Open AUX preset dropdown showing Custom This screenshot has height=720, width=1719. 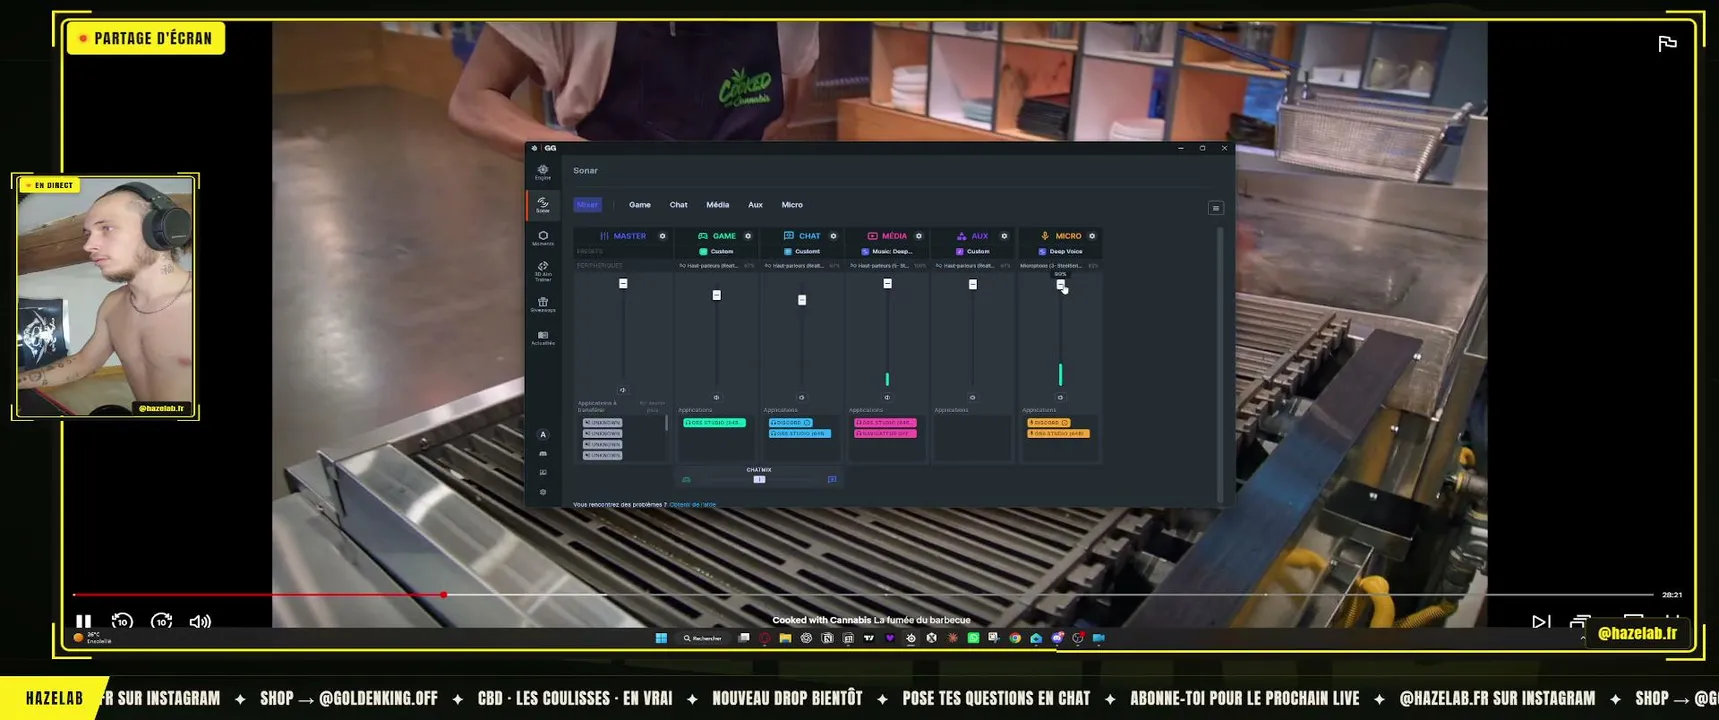pyautogui.click(x=973, y=251)
